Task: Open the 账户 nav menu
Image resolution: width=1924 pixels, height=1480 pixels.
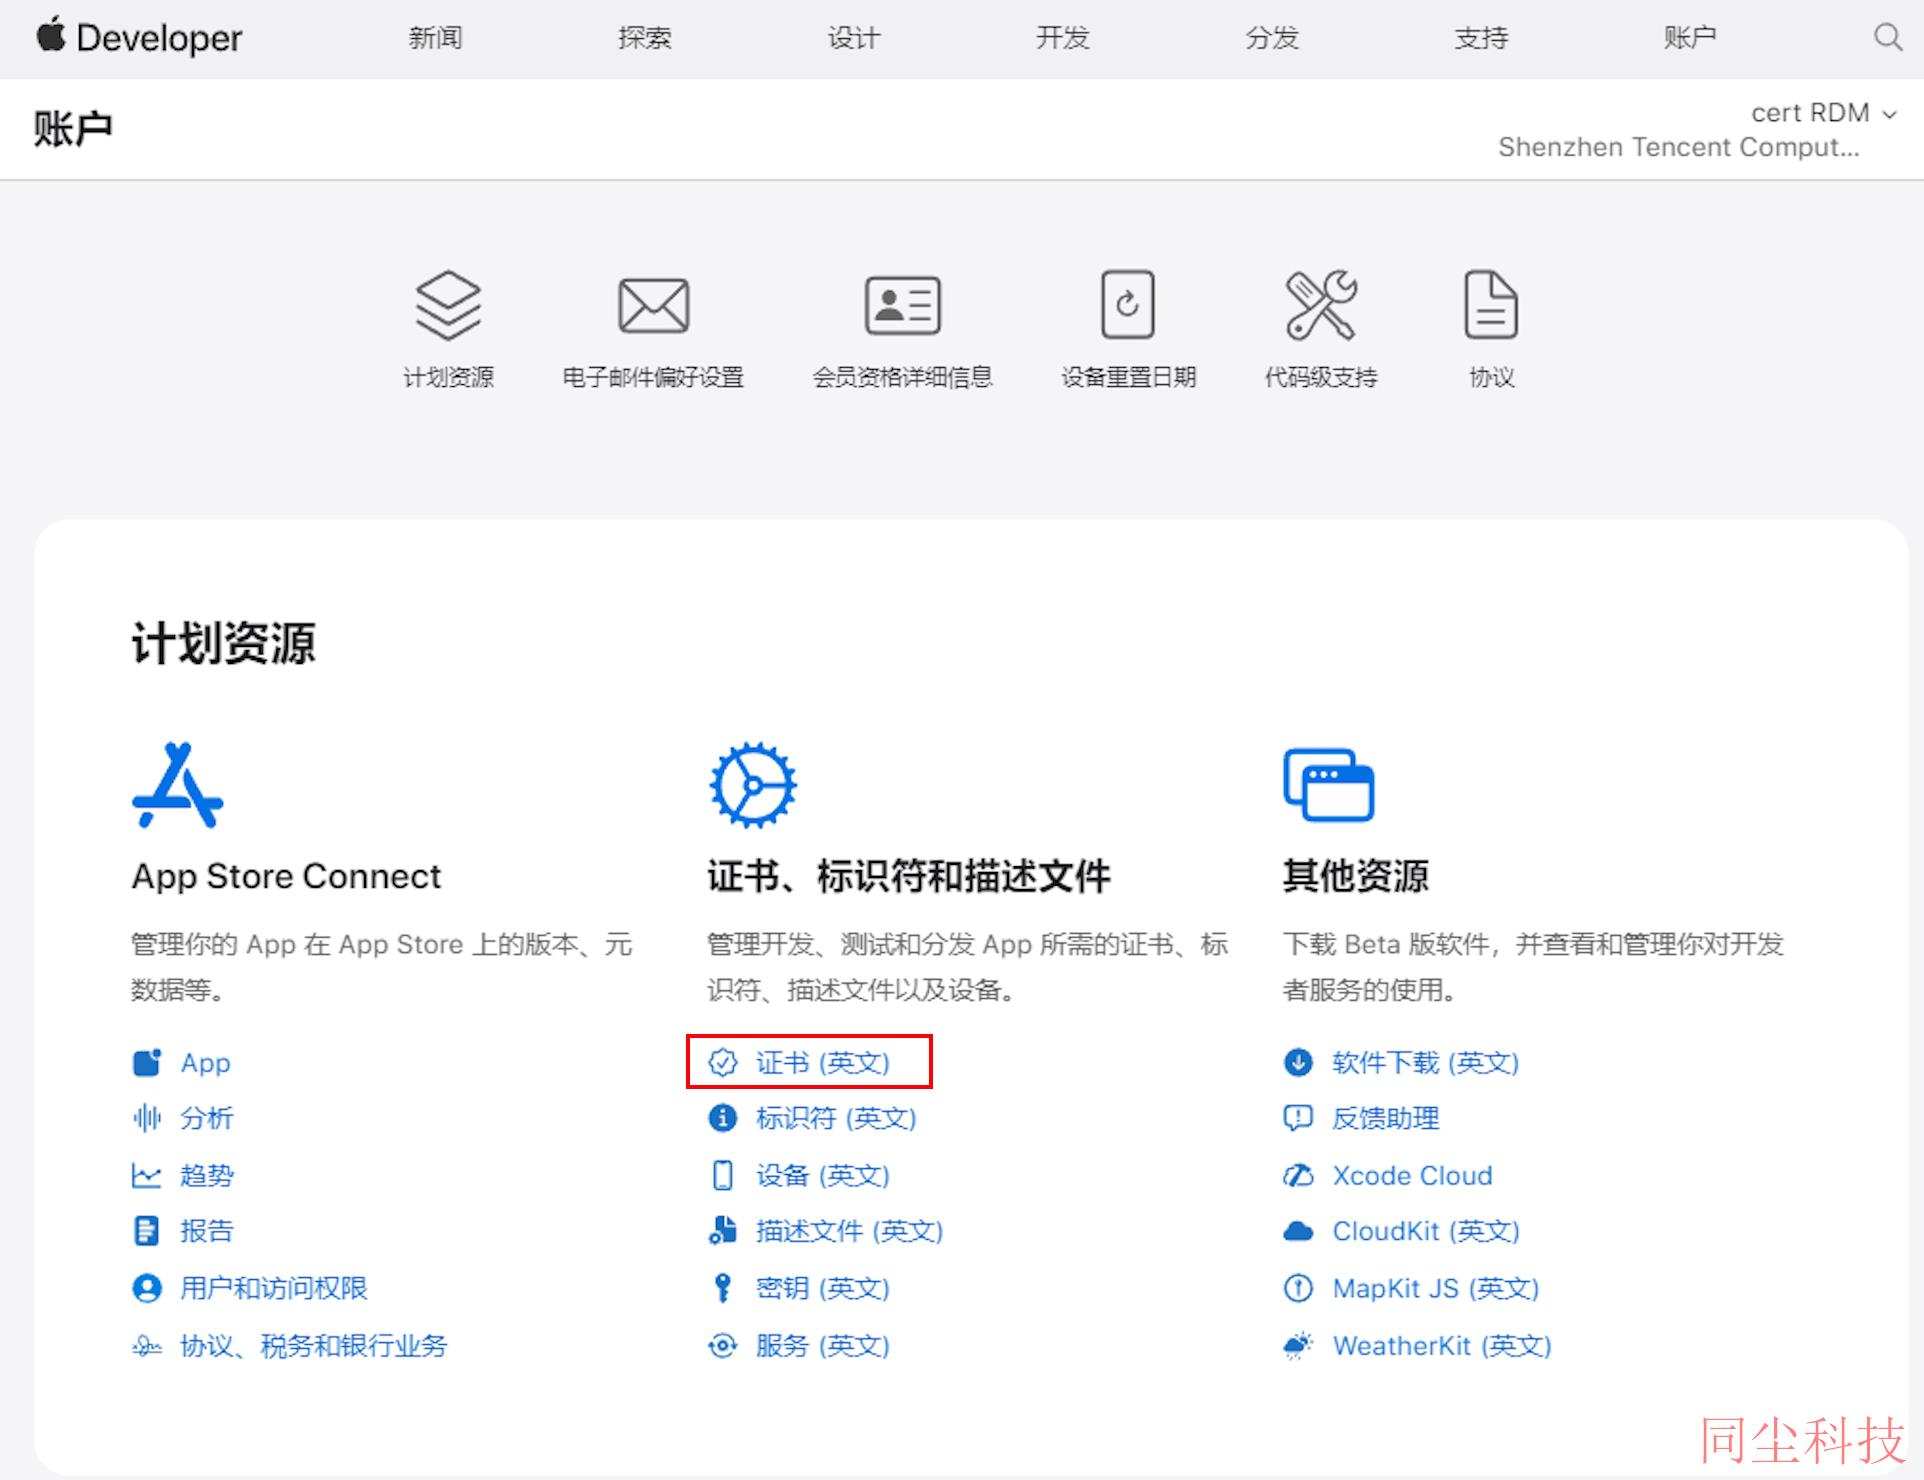Action: [1689, 38]
